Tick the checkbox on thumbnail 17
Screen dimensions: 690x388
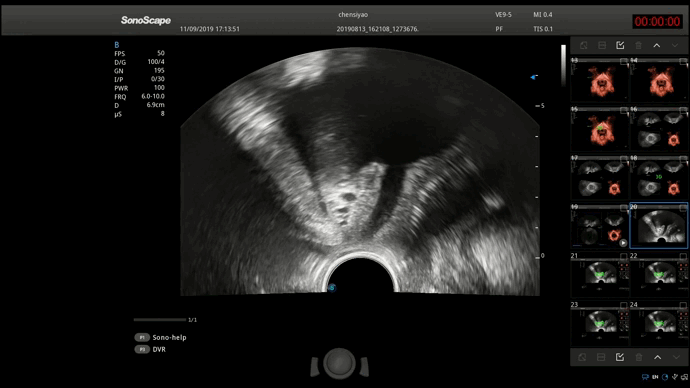(624, 159)
